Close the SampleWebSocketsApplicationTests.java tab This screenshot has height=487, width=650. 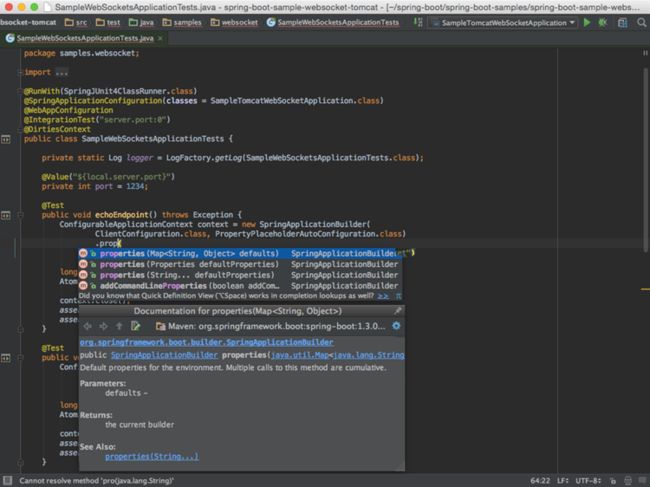point(160,38)
